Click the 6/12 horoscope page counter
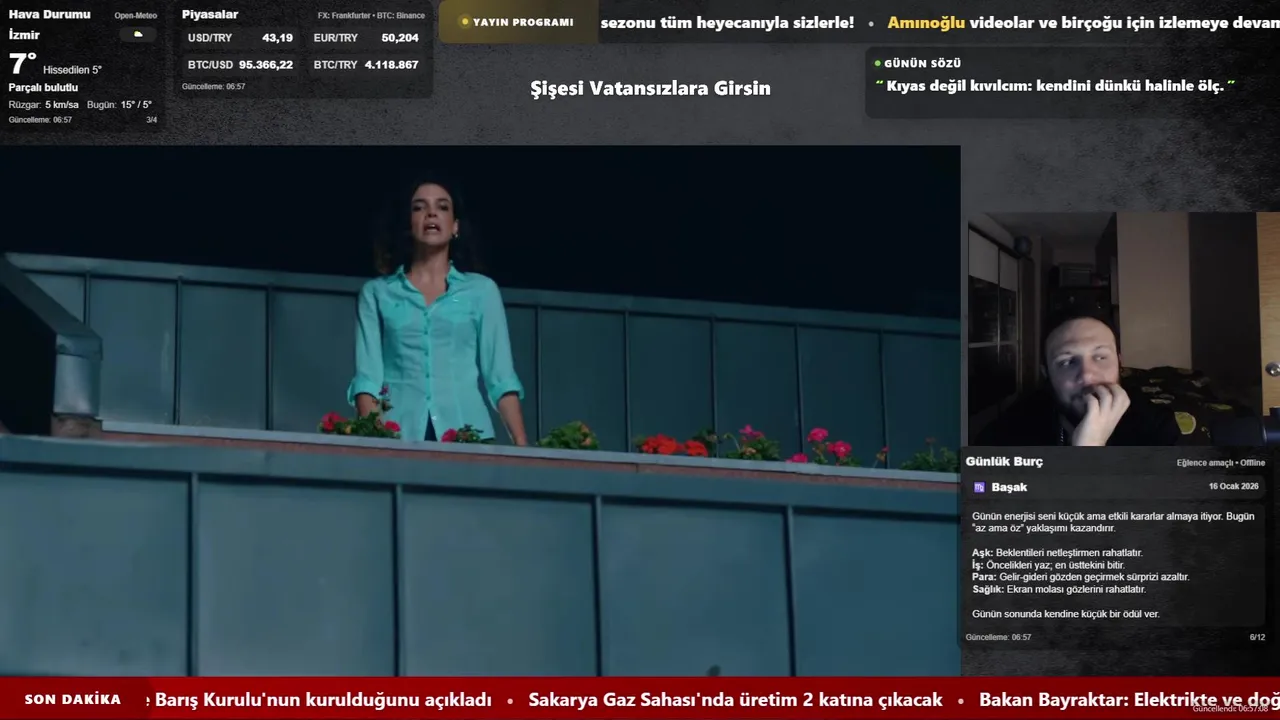Viewport: 1280px width, 720px height. pyautogui.click(x=1257, y=637)
